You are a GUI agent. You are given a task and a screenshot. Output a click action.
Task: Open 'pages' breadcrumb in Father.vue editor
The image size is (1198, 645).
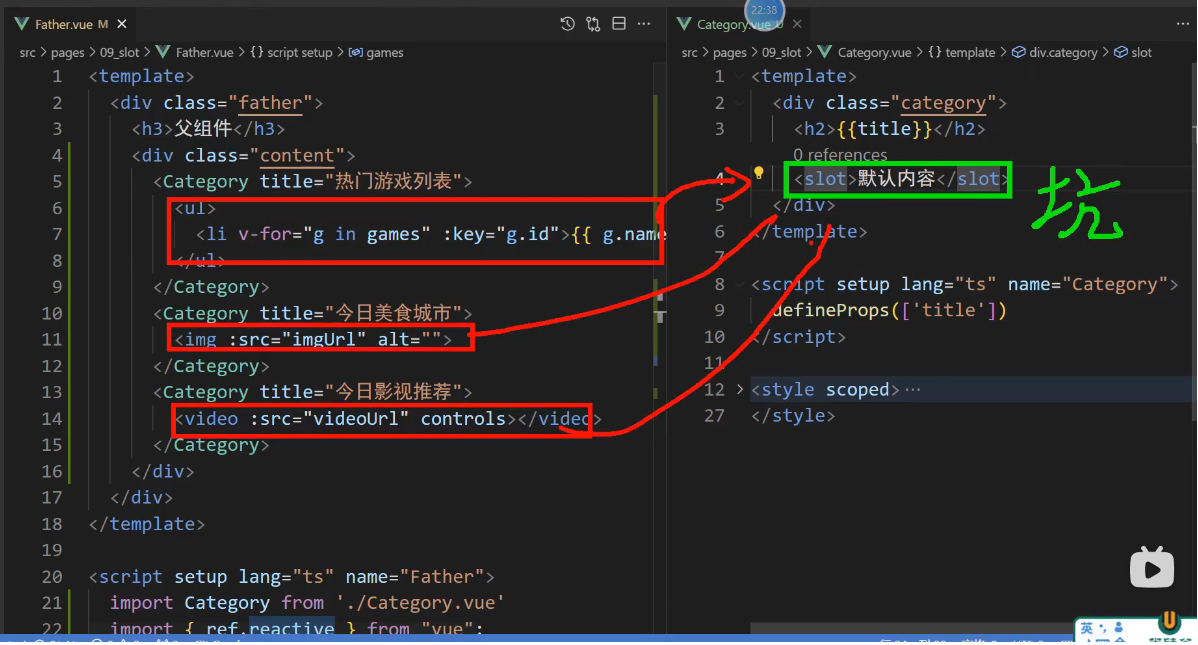coord(67,53)
